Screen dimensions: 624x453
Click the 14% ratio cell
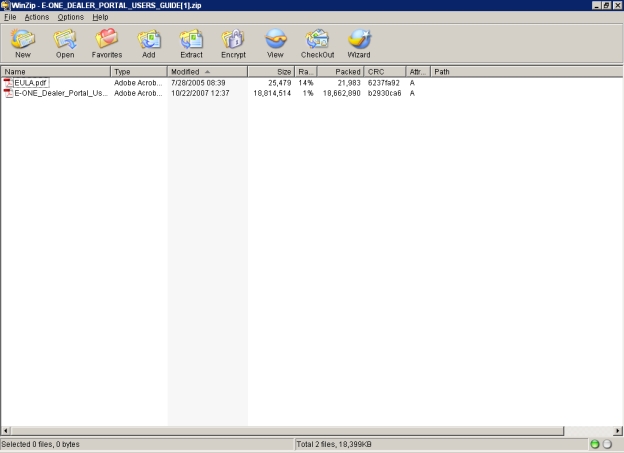pos(306,83)
